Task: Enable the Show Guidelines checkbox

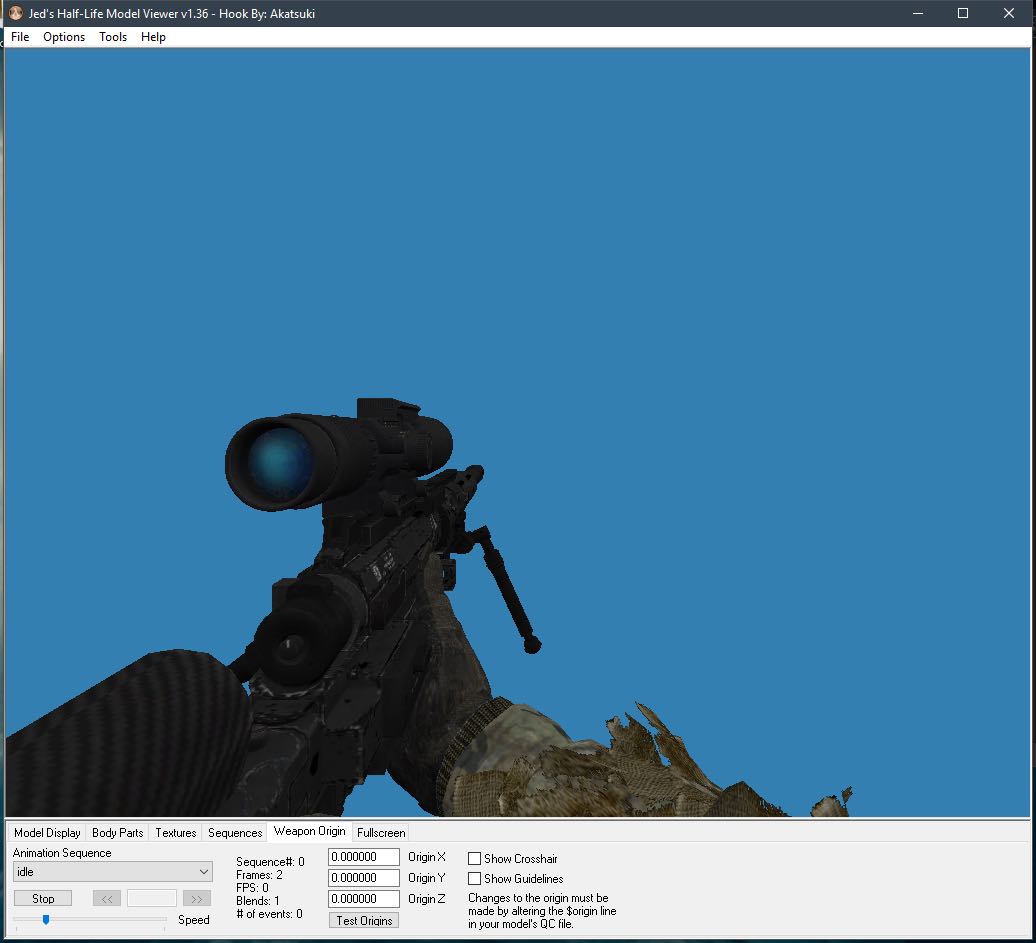Action: click(474, 879)
